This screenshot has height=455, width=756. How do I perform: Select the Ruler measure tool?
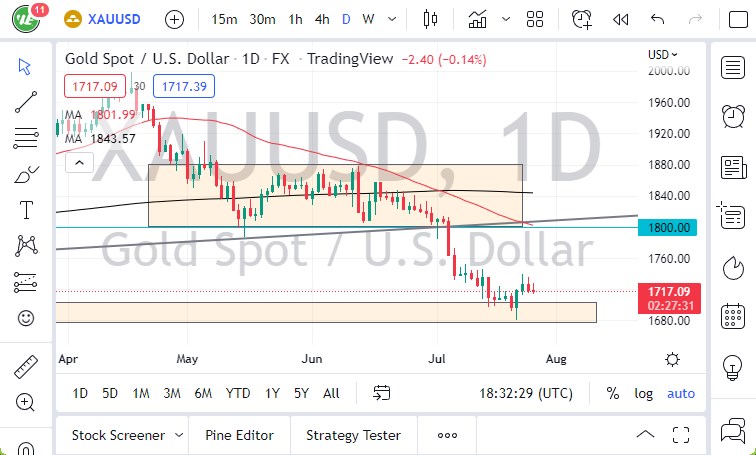tap(27, 367)
